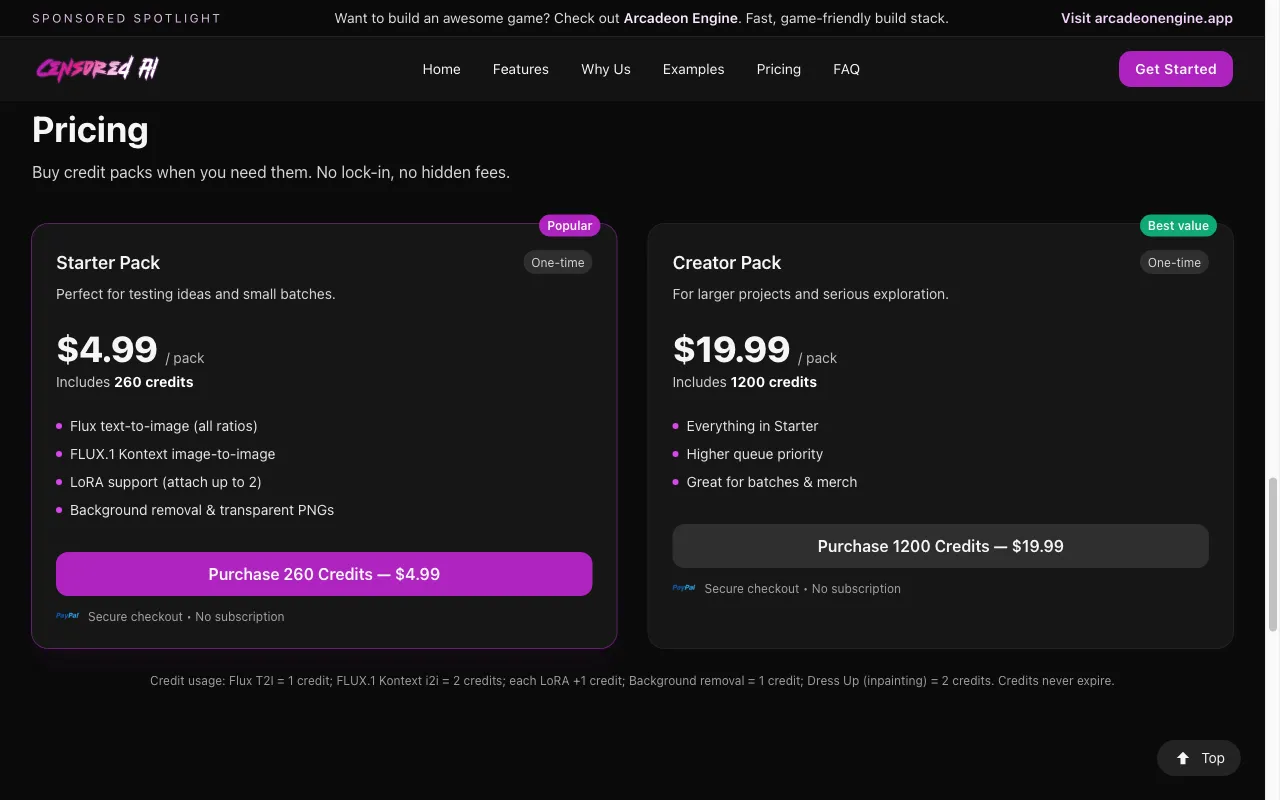
Task: Click the Get Started button
Action: [1175, 69]
